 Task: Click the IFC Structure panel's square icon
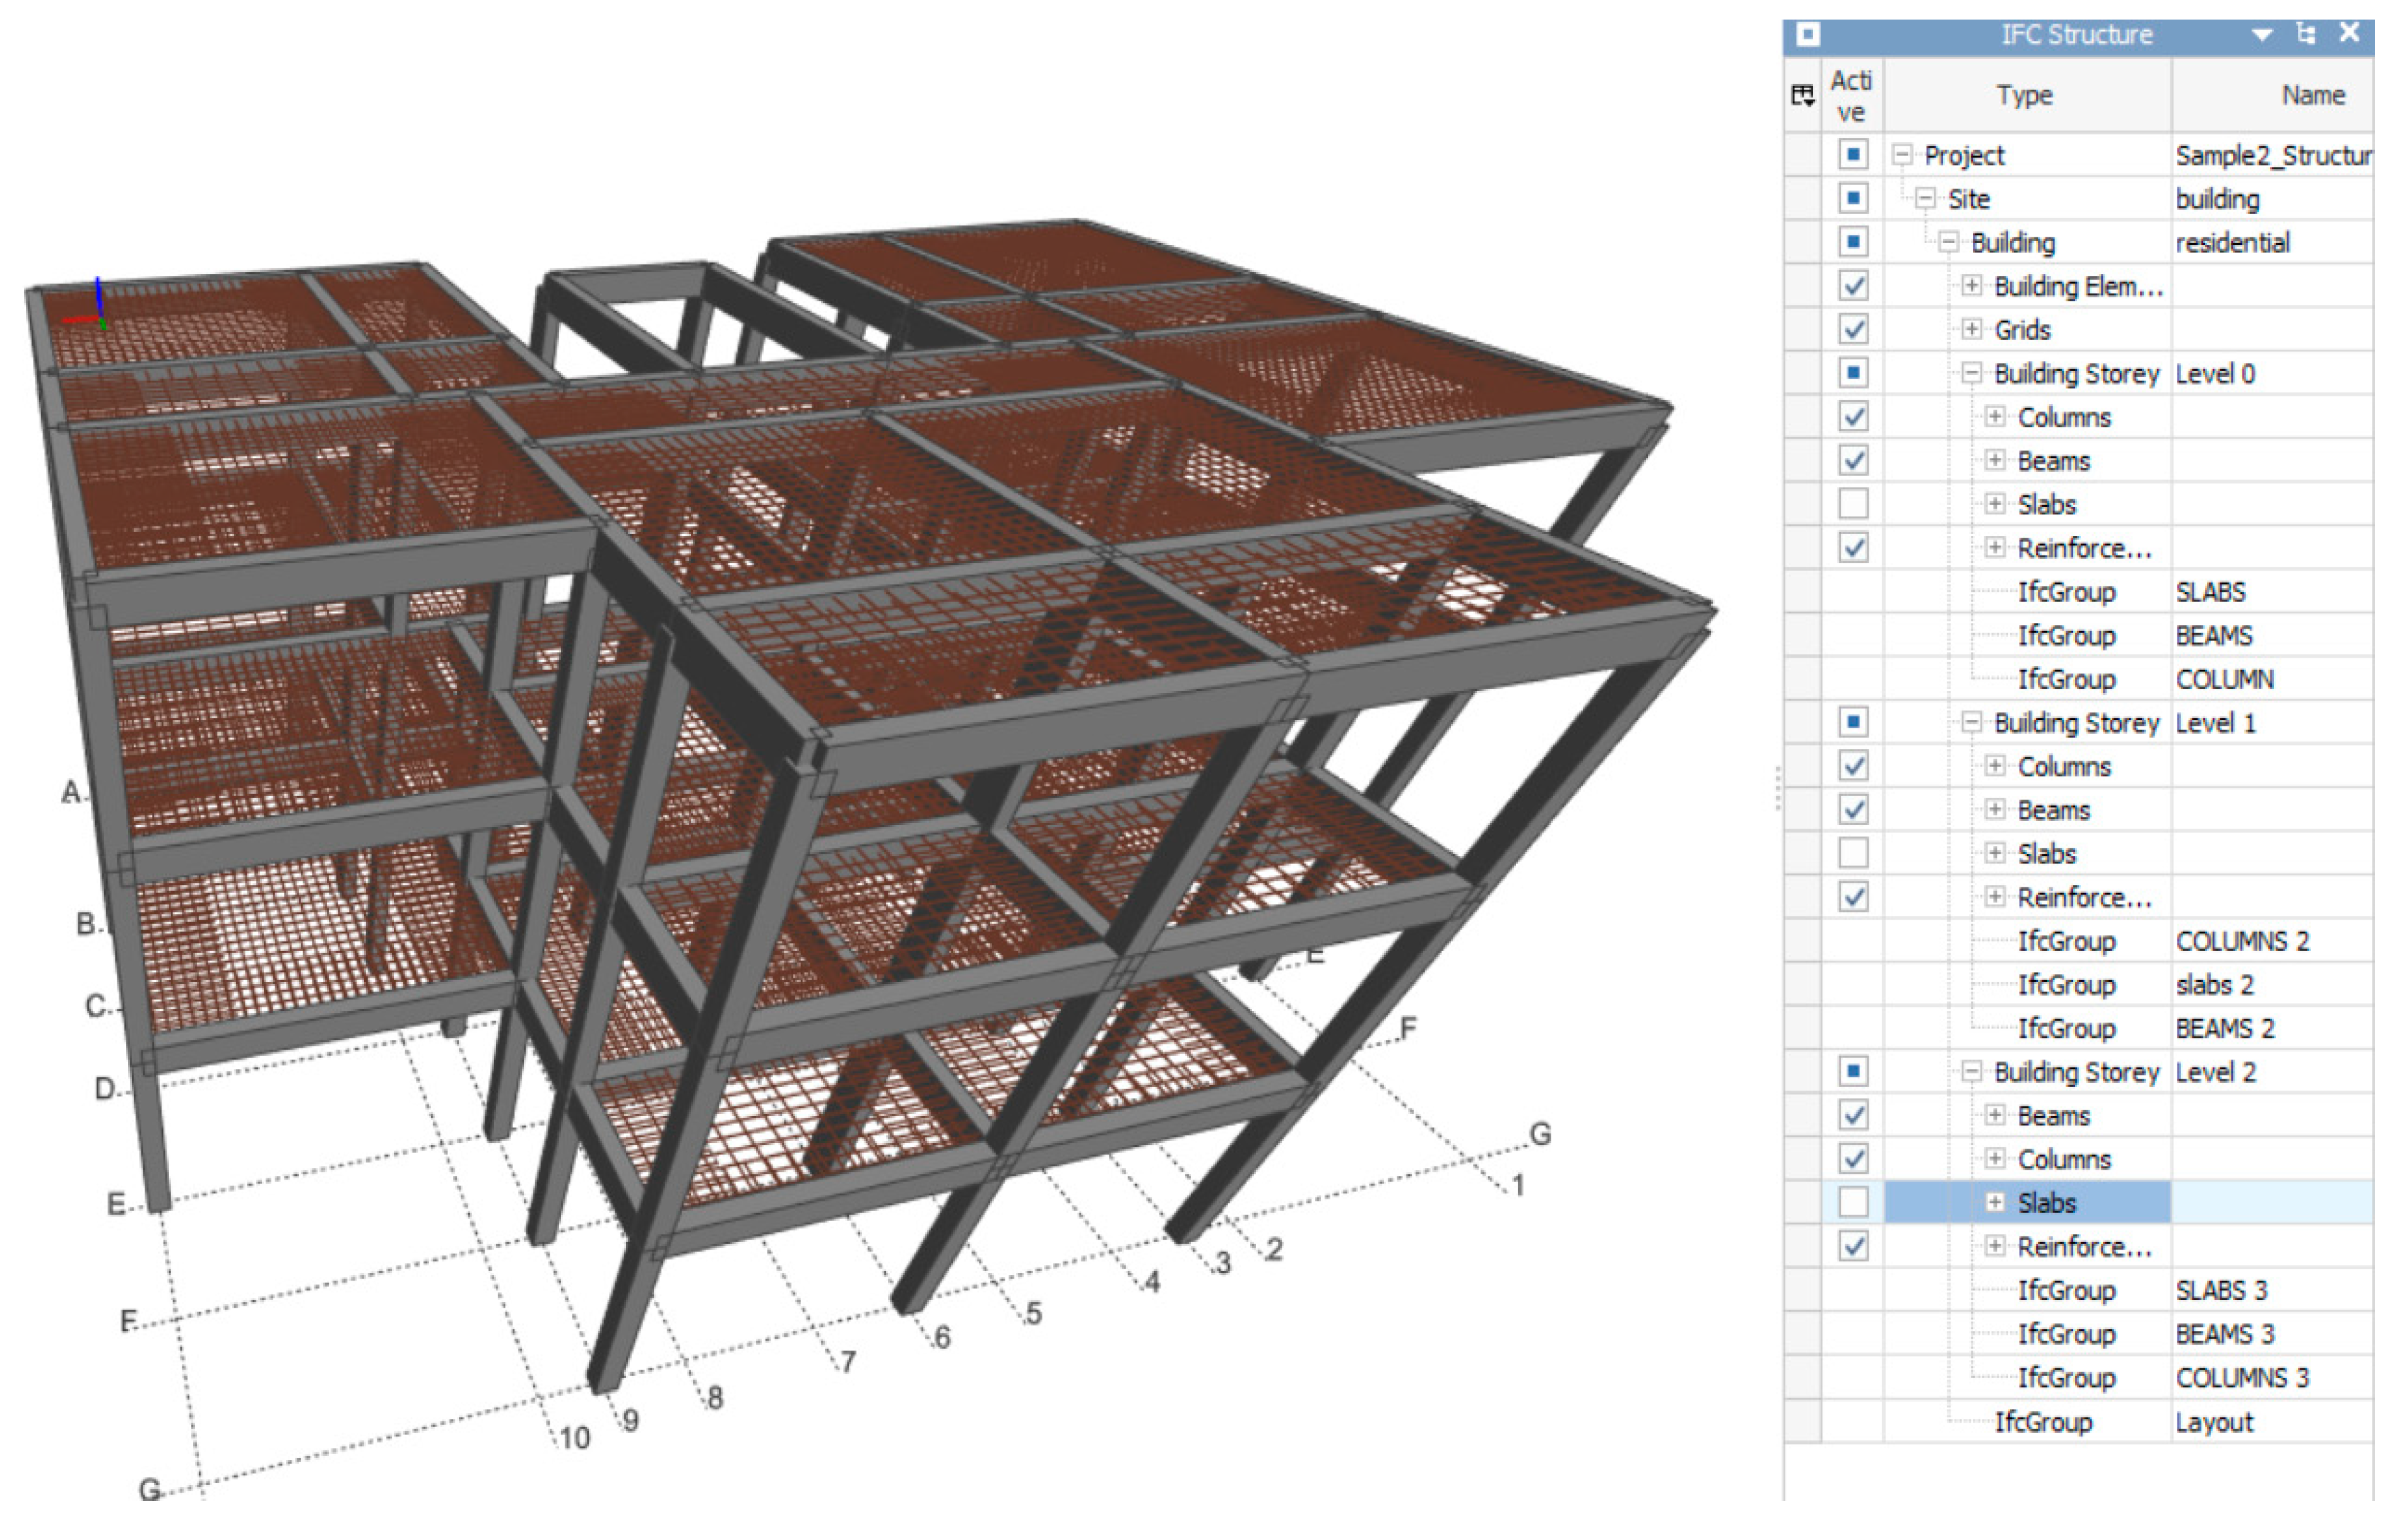click(x=1807, y=35)
